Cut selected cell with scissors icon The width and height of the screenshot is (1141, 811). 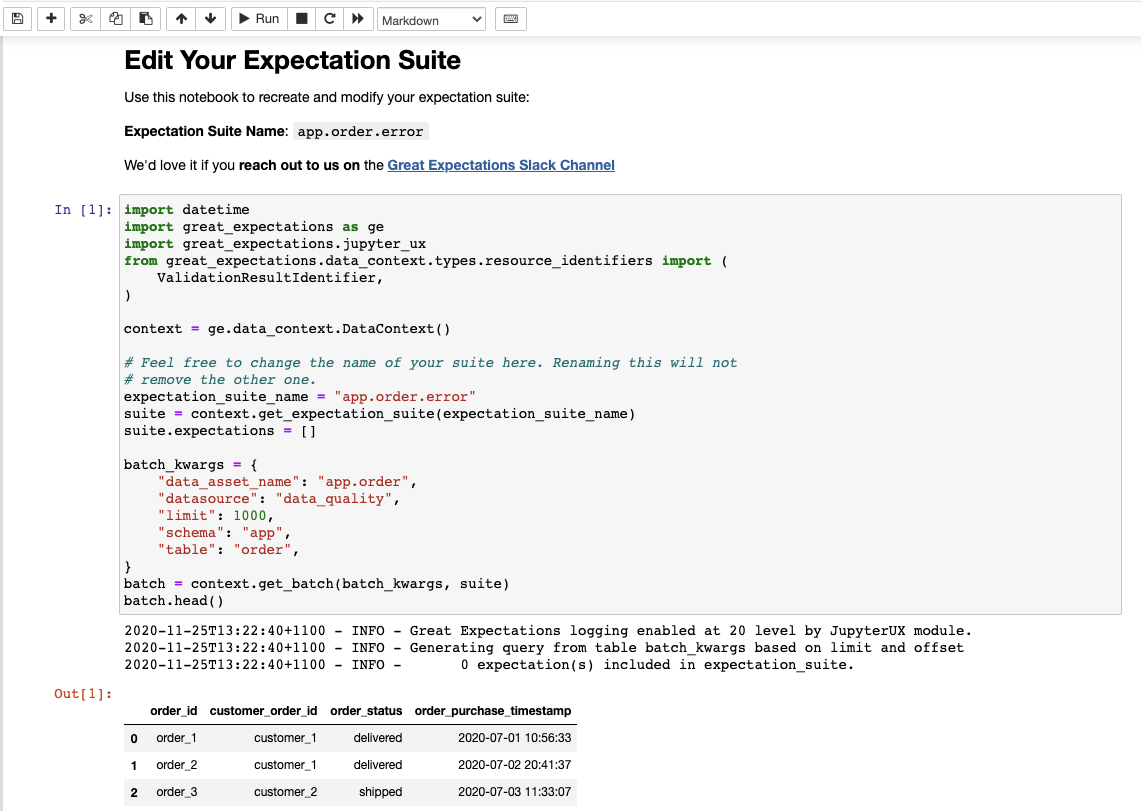85,19
